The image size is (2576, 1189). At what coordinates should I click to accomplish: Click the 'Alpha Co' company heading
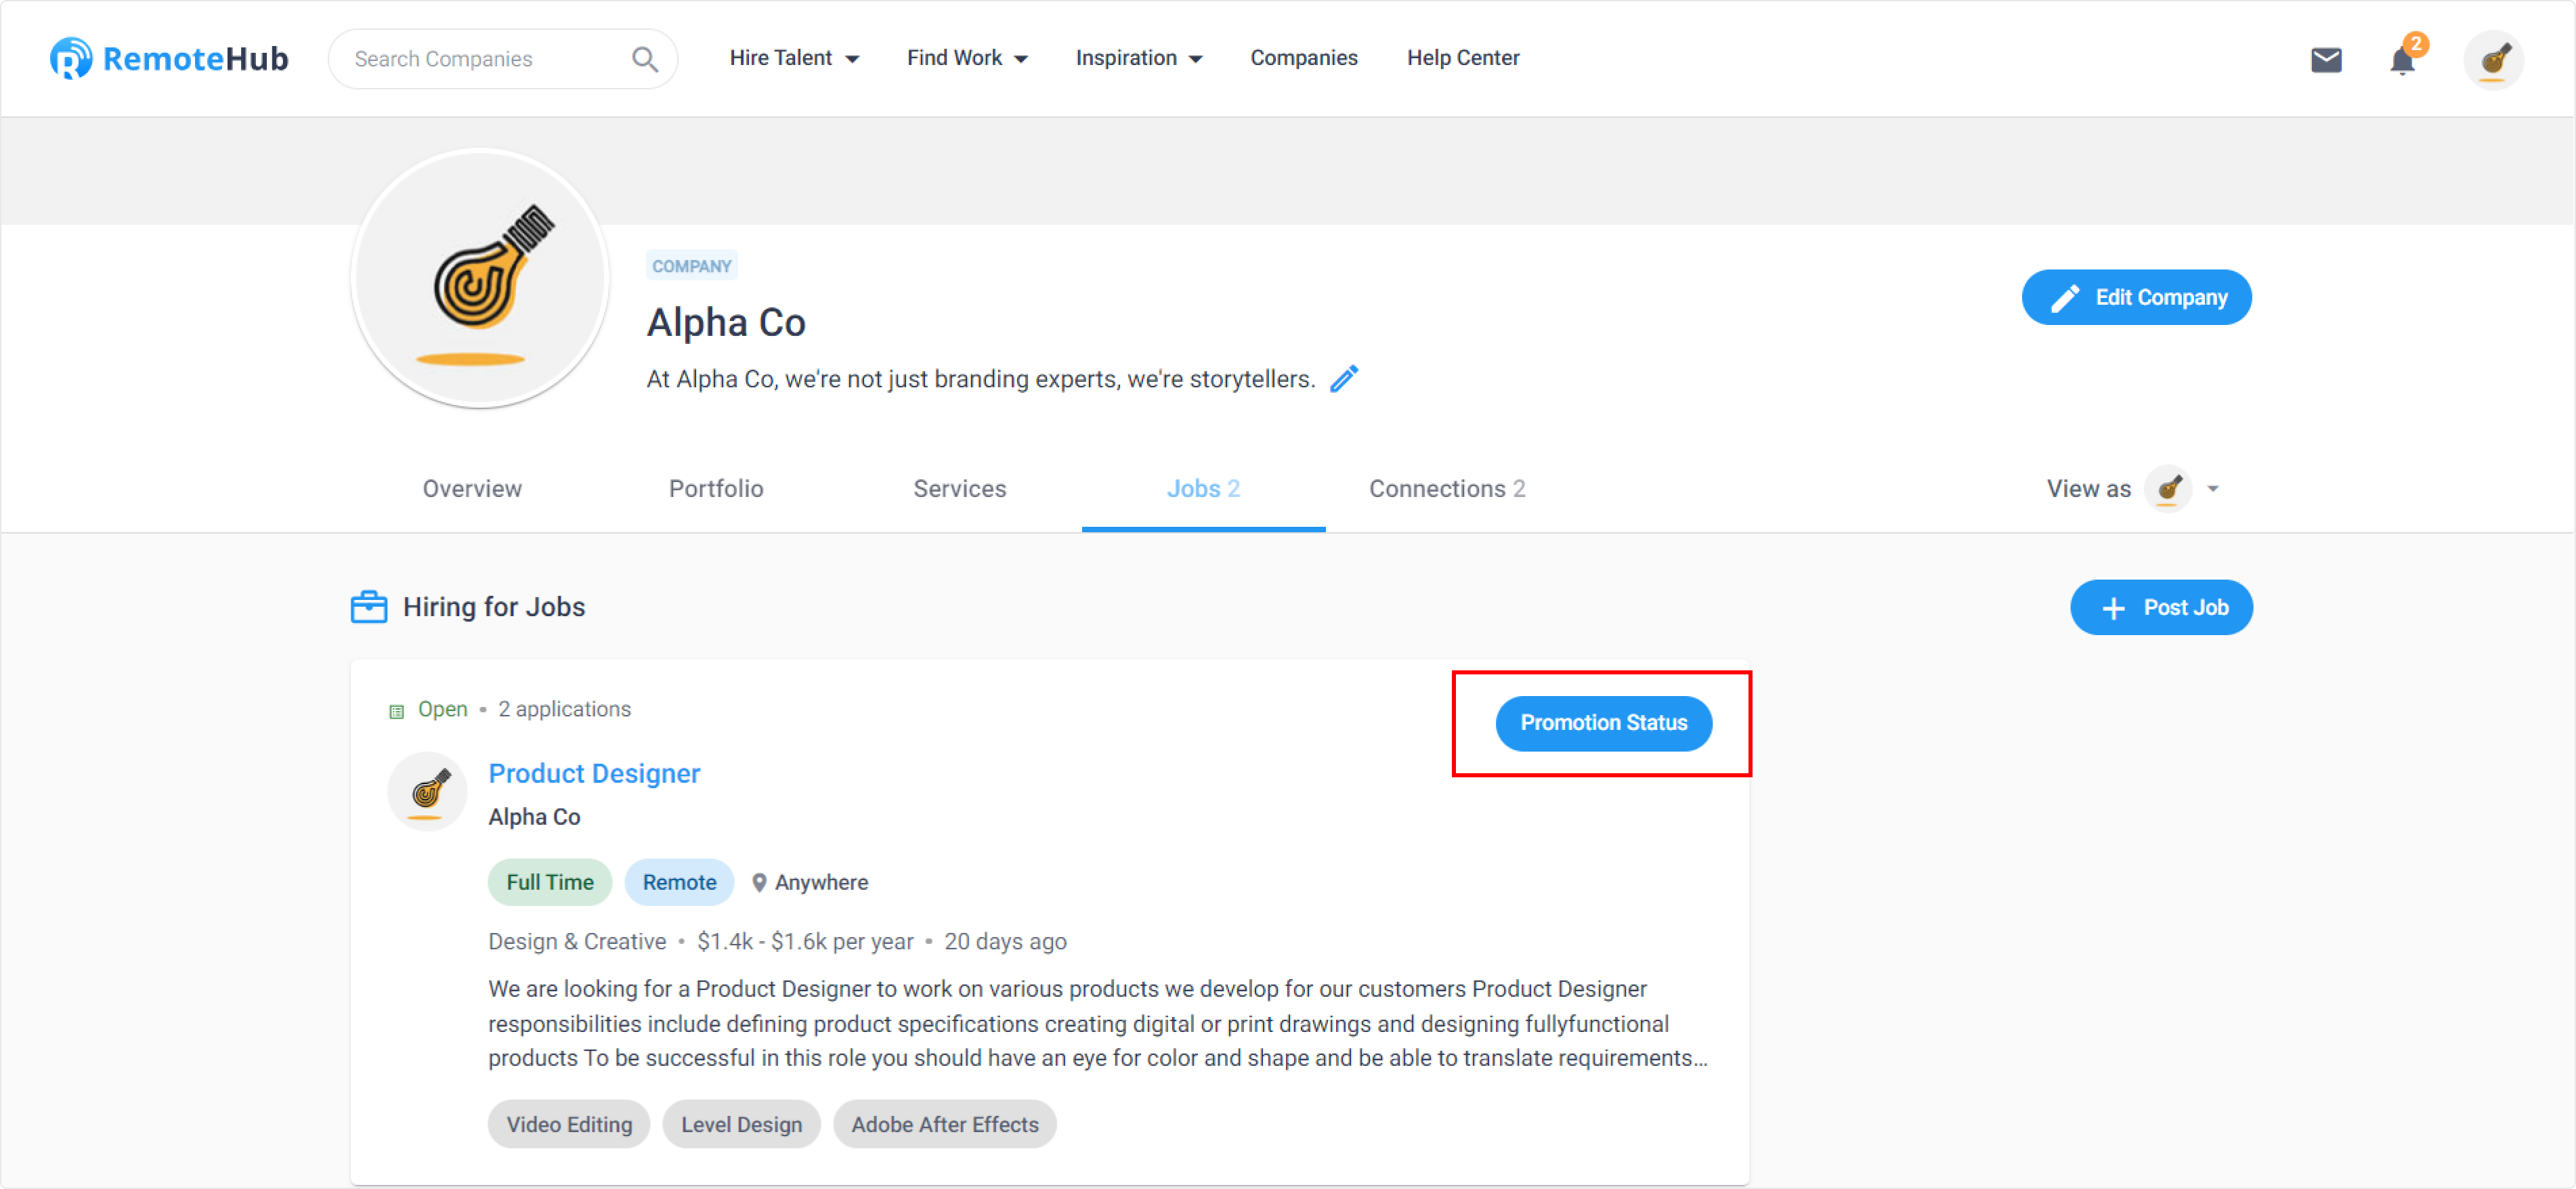[x=726, y=323]
